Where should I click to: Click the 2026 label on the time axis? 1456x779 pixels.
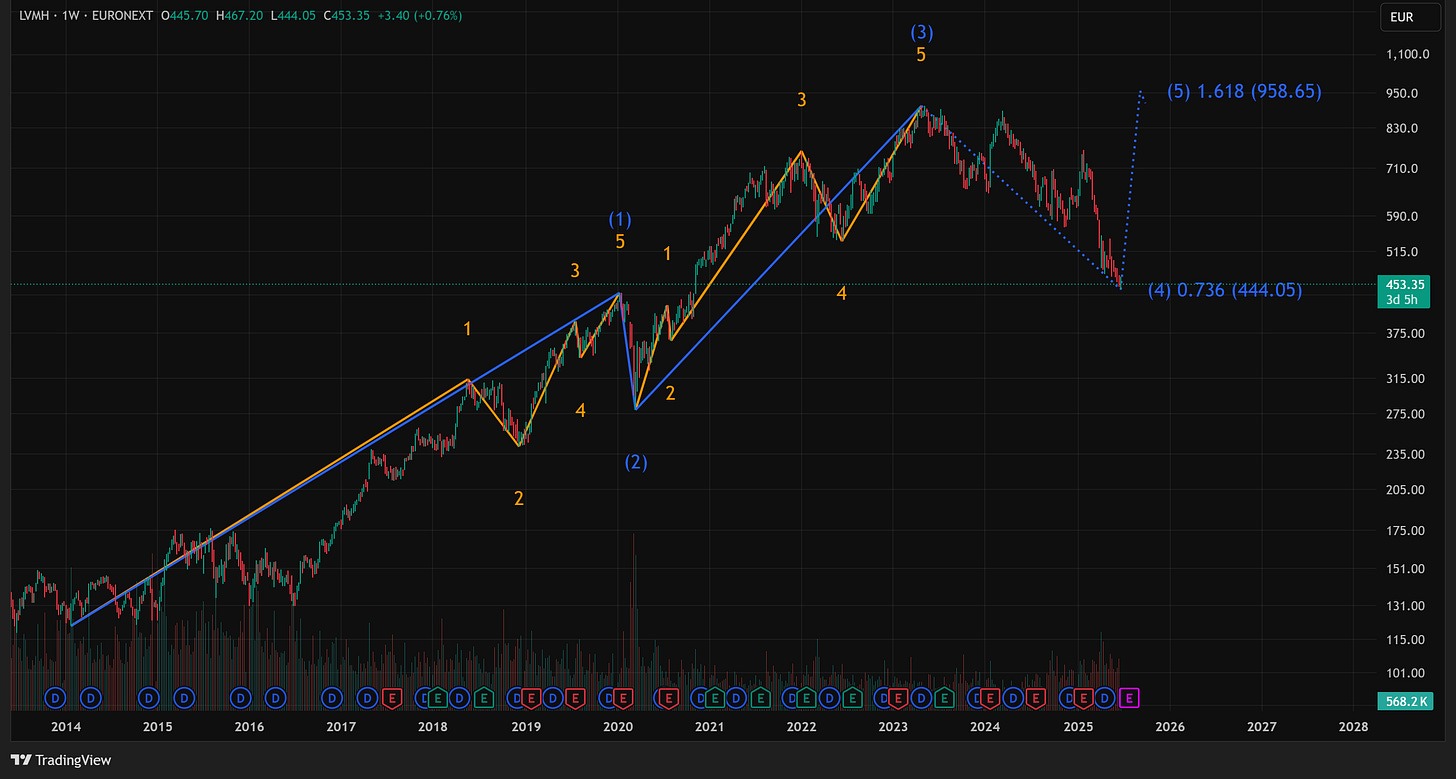coord(1169,727)
